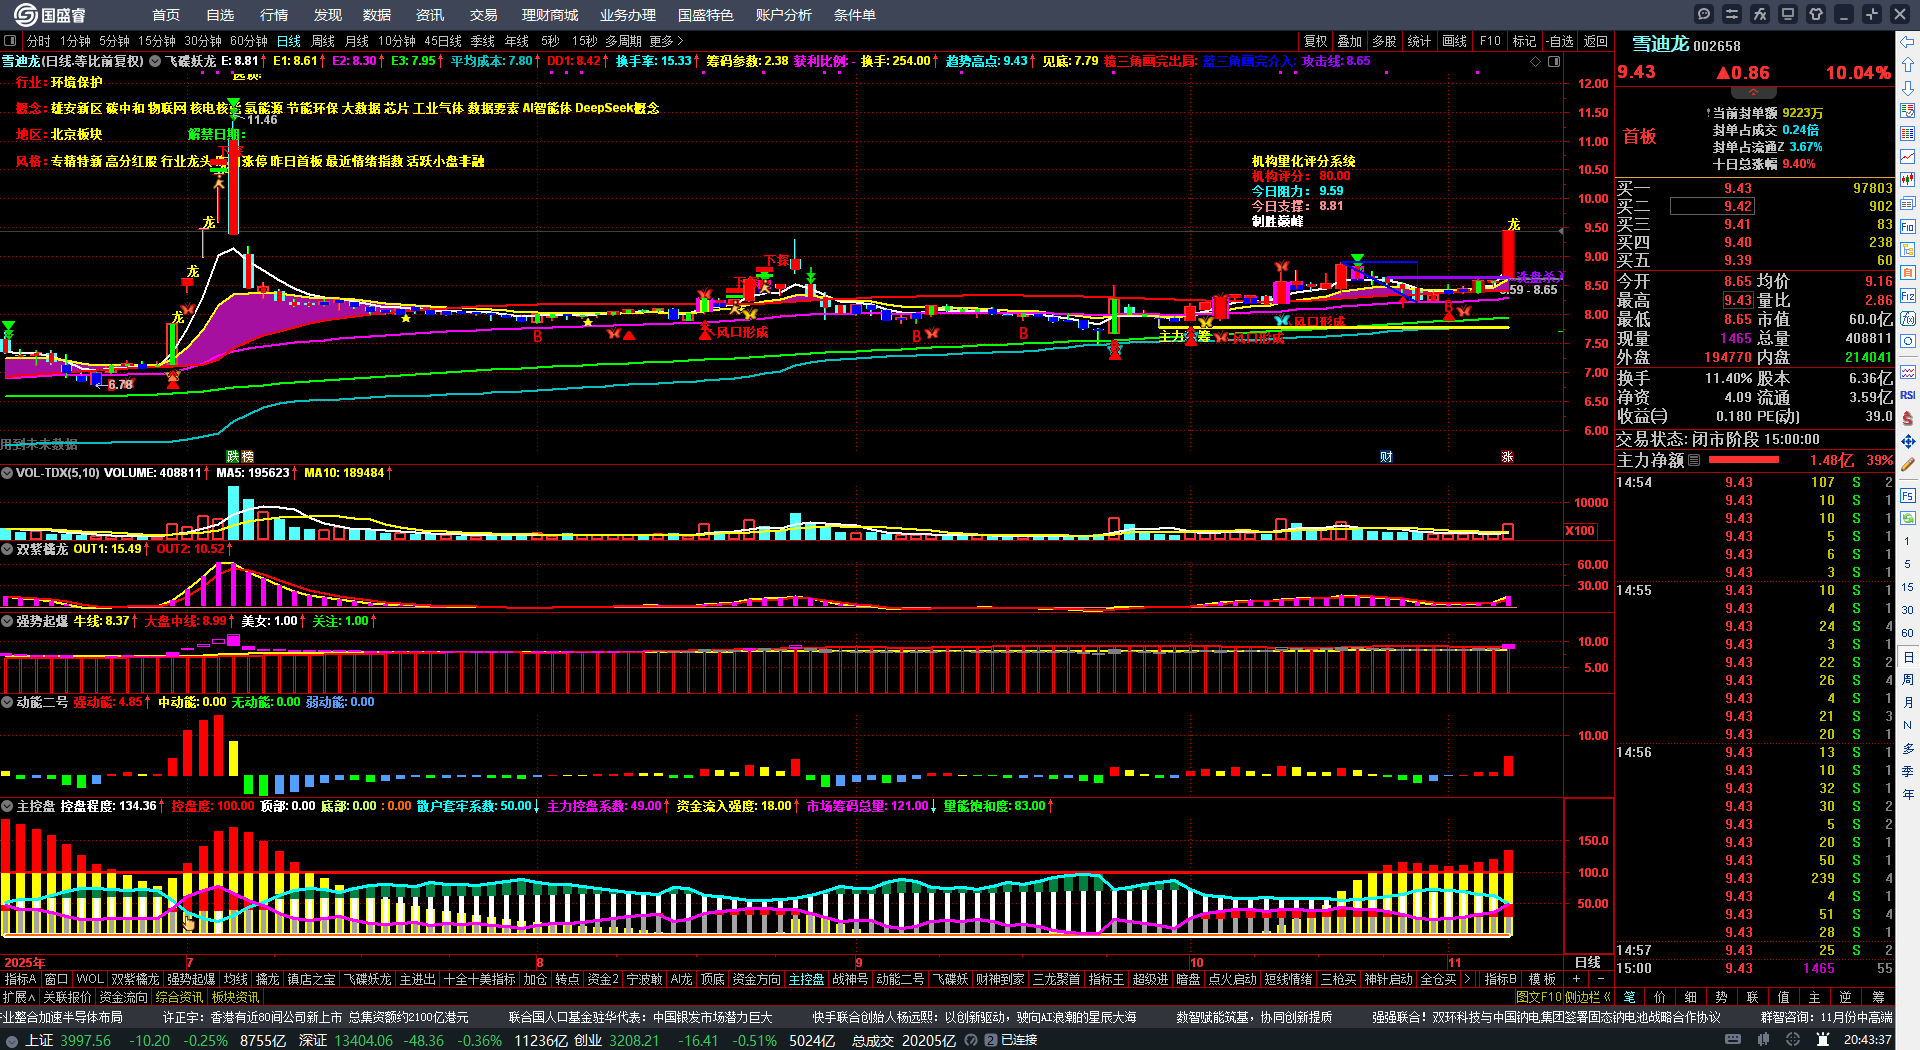Viewport: 1920px width, 1050px height.
Task: Open the 行情 menu
Action: (274, 15)
